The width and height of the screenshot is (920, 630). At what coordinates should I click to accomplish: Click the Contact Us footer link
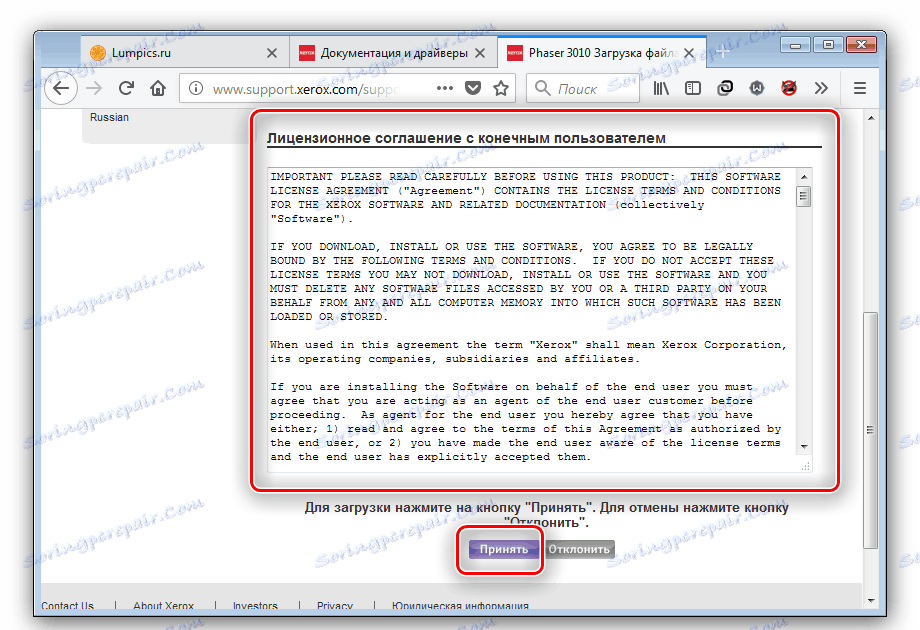point(67,605)
